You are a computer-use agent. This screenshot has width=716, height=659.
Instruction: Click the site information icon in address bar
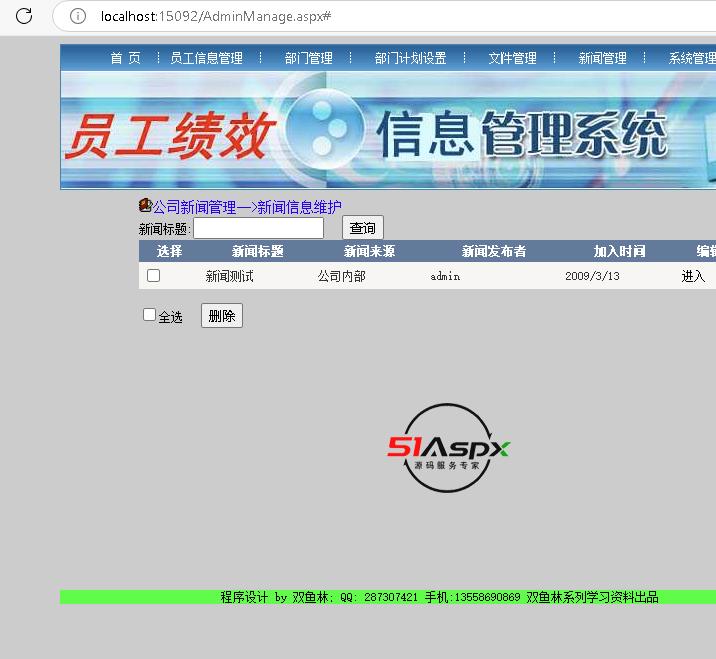(77, 16)
